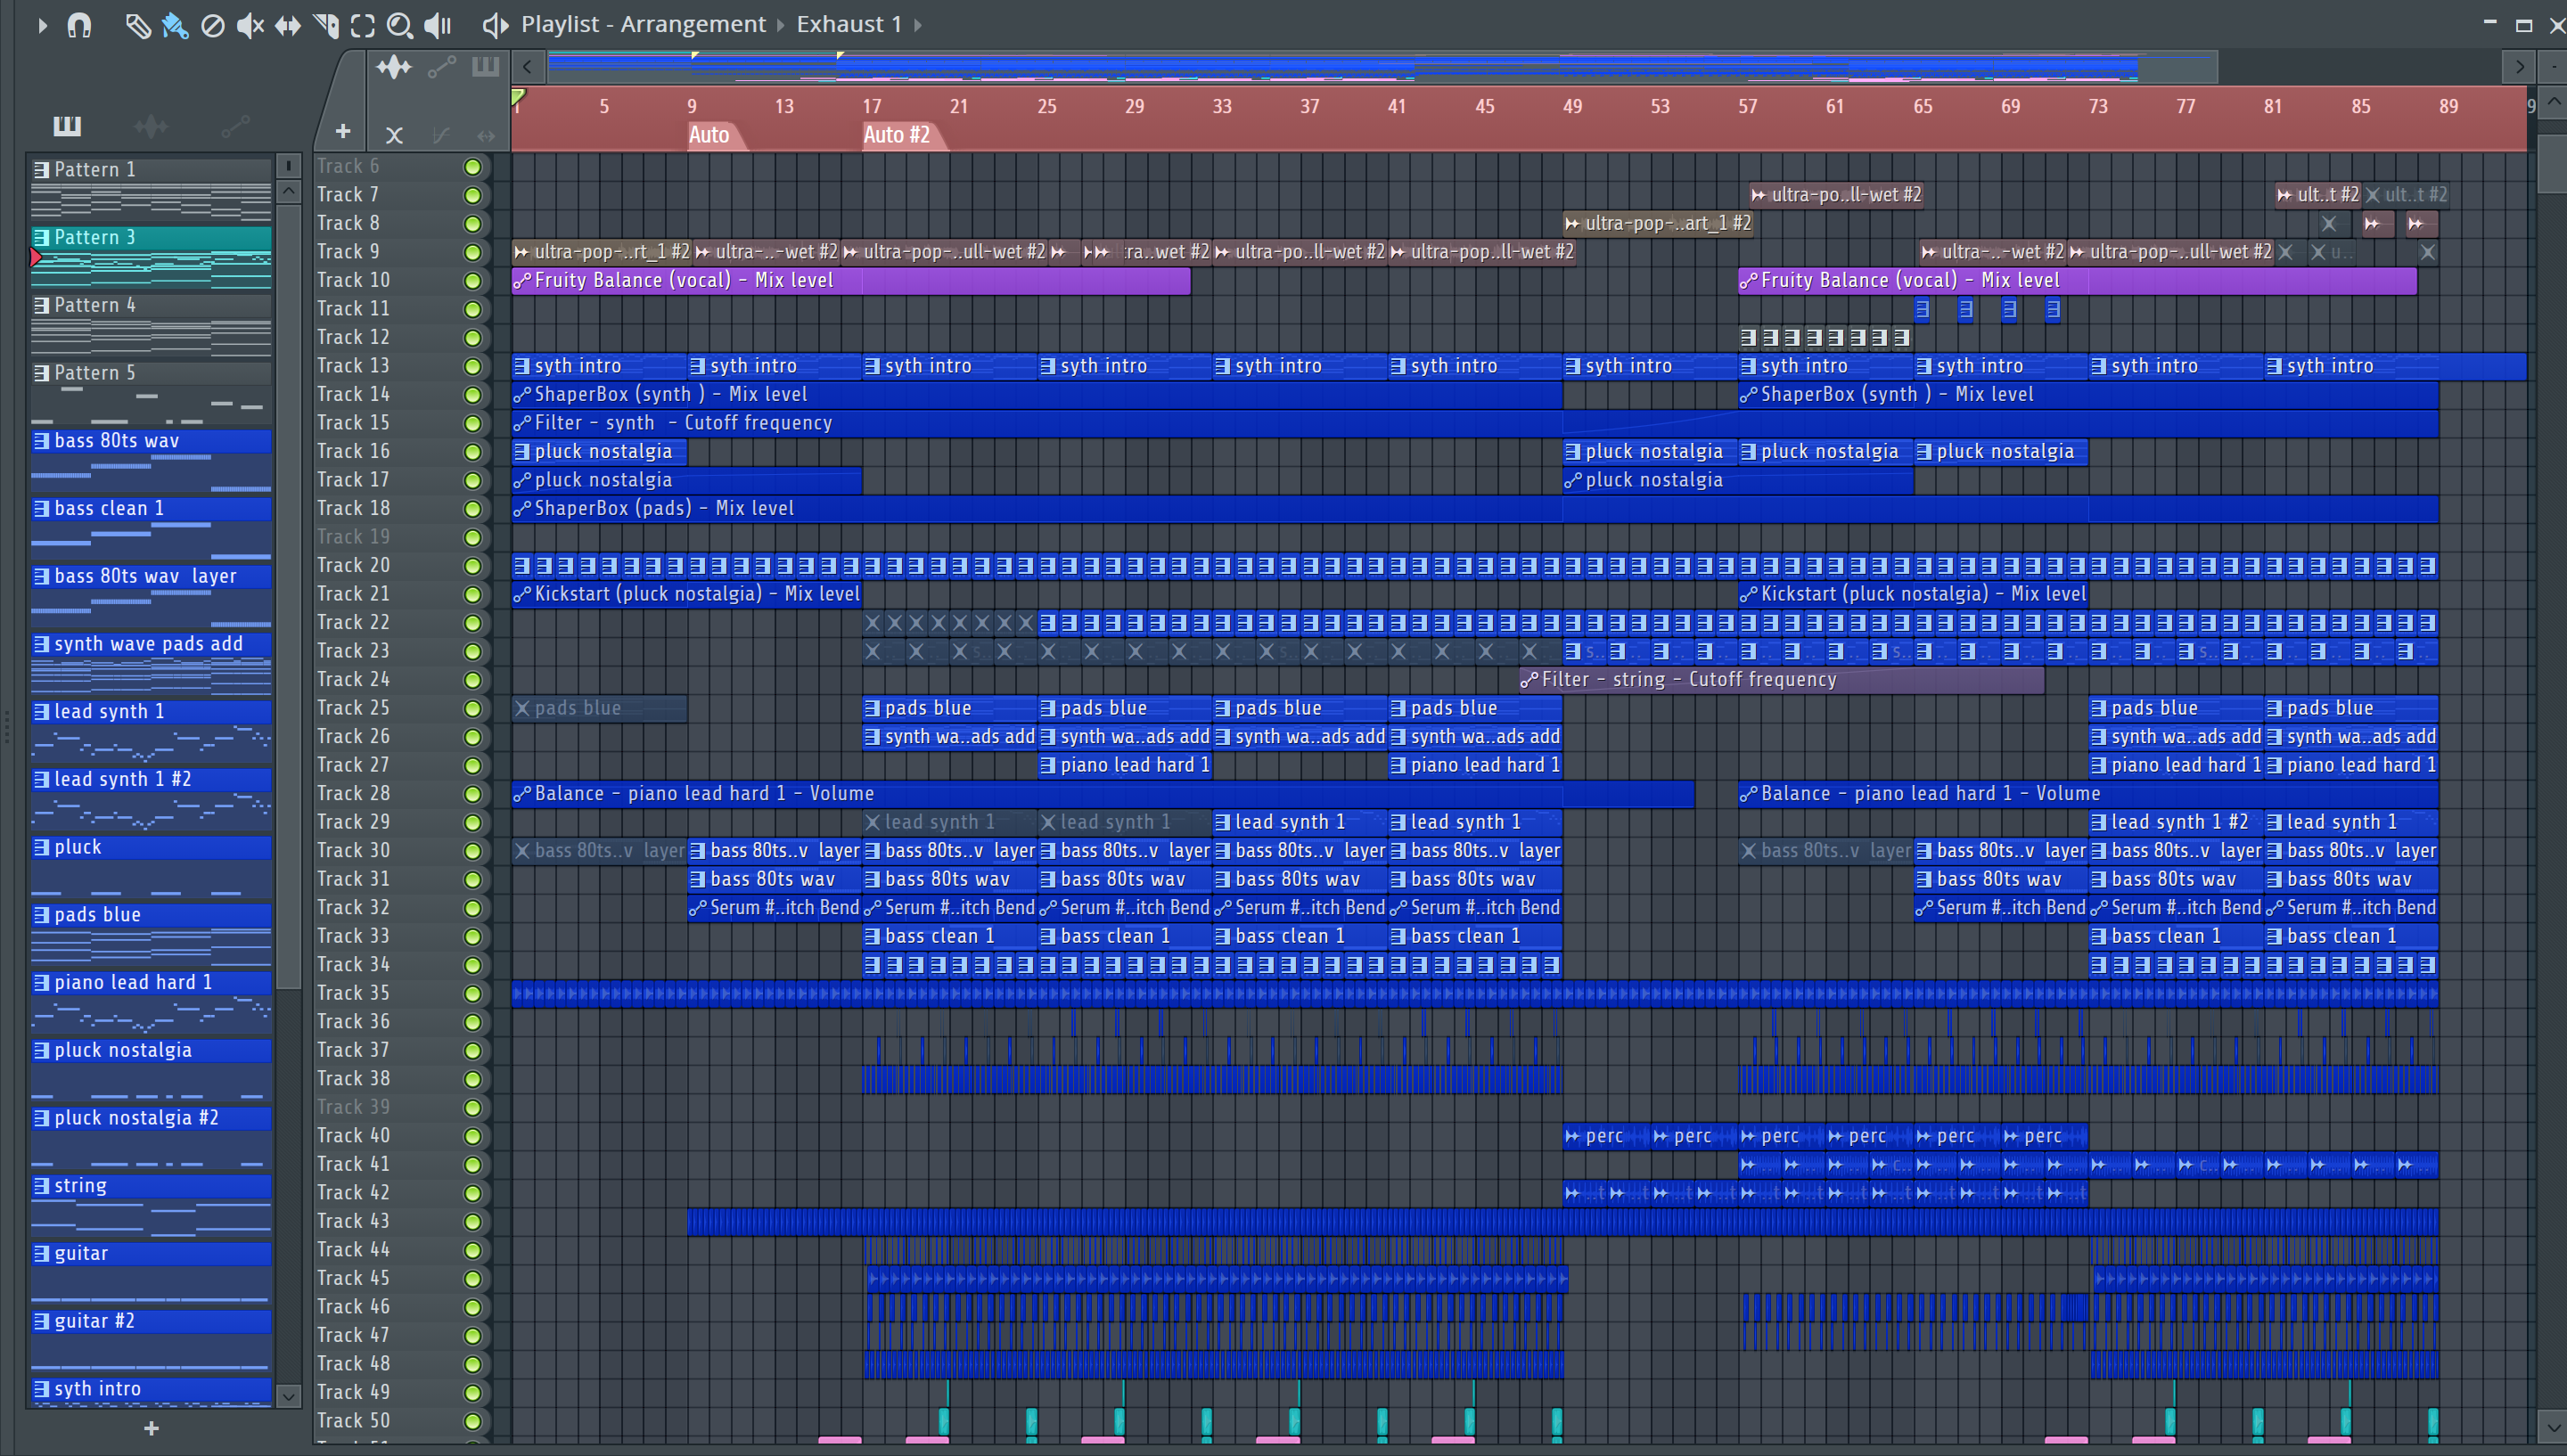Mute Track 43
The image size is (2567, 1456).
(x=473, y=1221)
